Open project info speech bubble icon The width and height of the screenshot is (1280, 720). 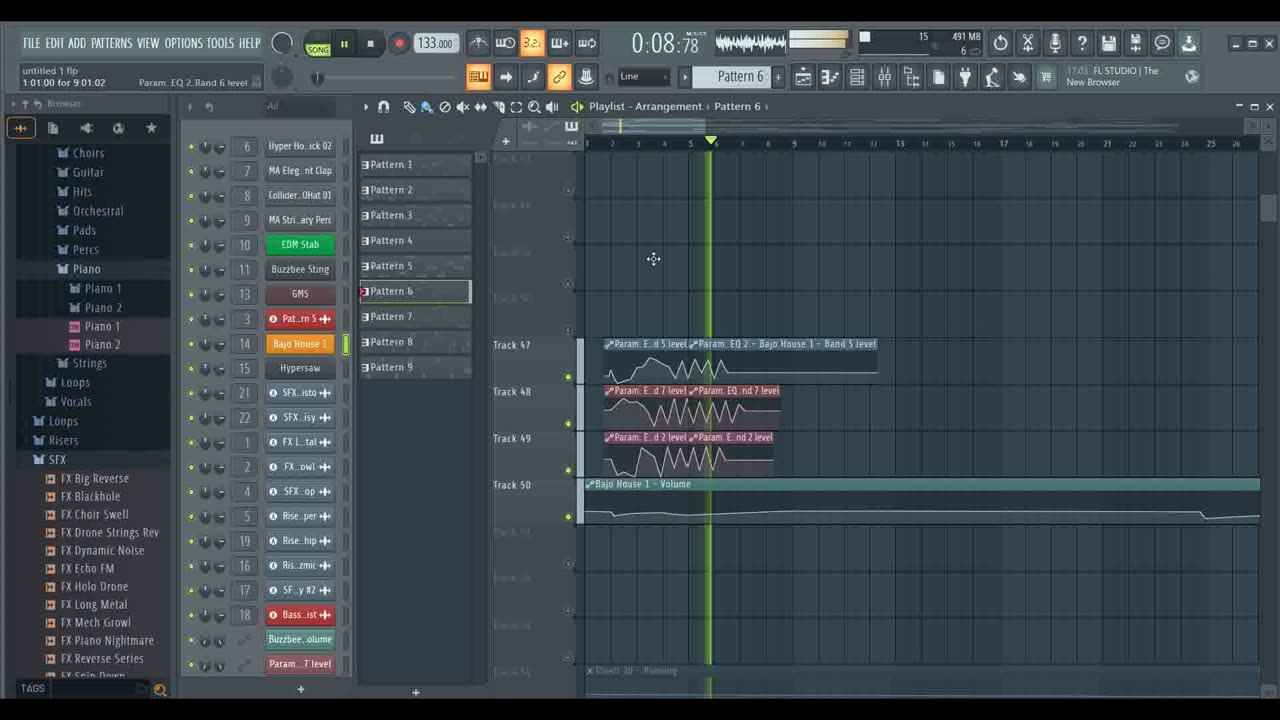tap(1162, 43)
